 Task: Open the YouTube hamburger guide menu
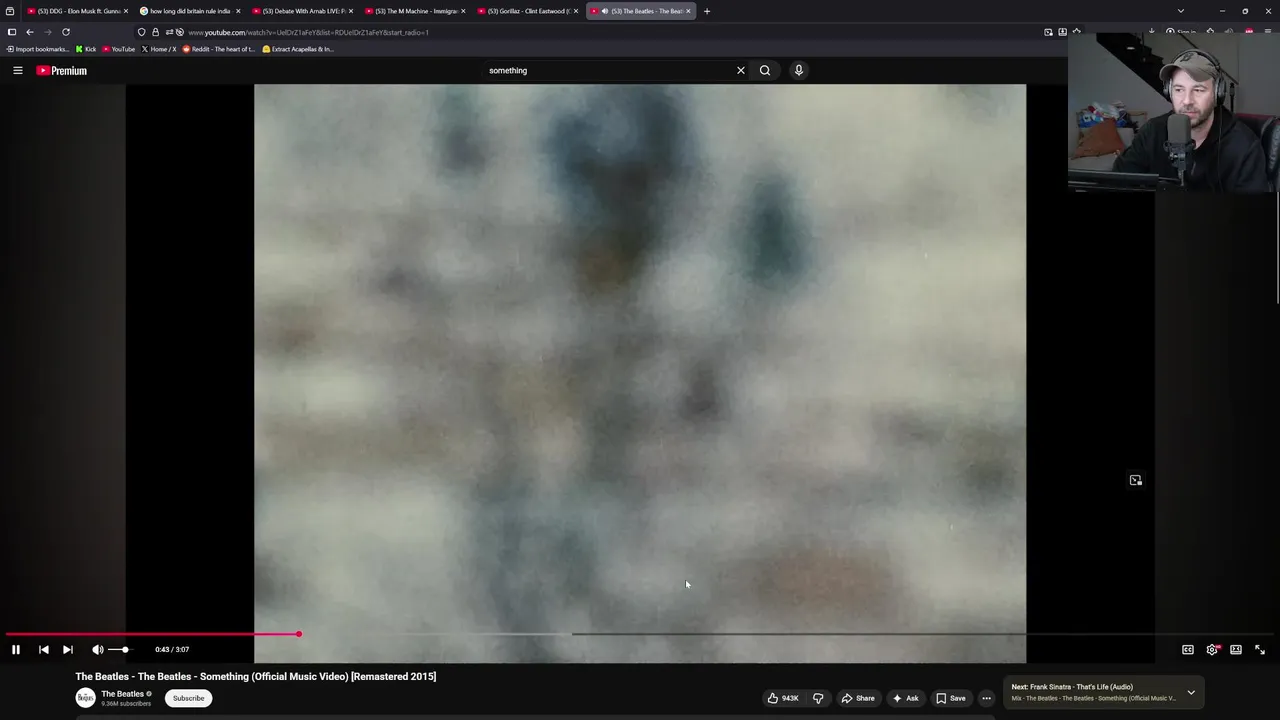(x=18, y=70)
